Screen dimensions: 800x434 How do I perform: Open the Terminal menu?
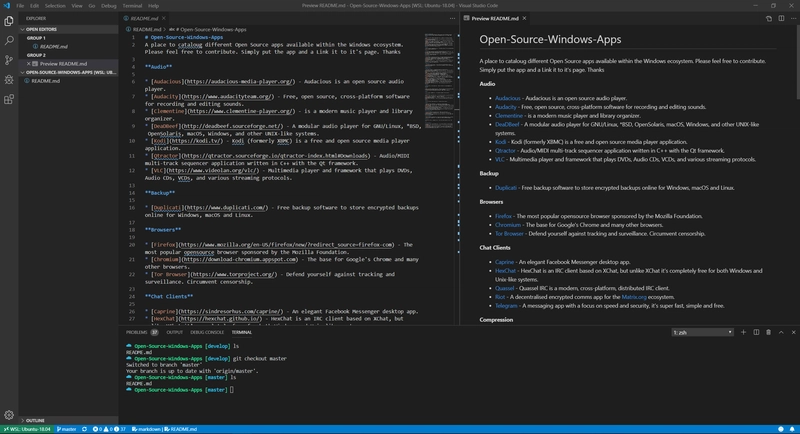coord(132,6)
